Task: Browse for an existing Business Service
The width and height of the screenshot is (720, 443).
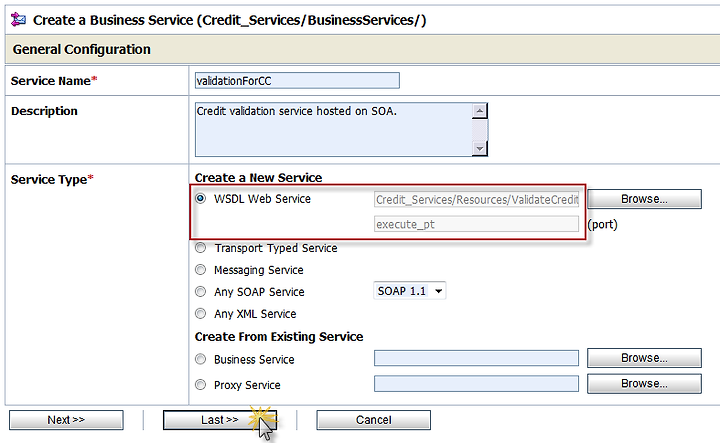Action: pos(644,358)
